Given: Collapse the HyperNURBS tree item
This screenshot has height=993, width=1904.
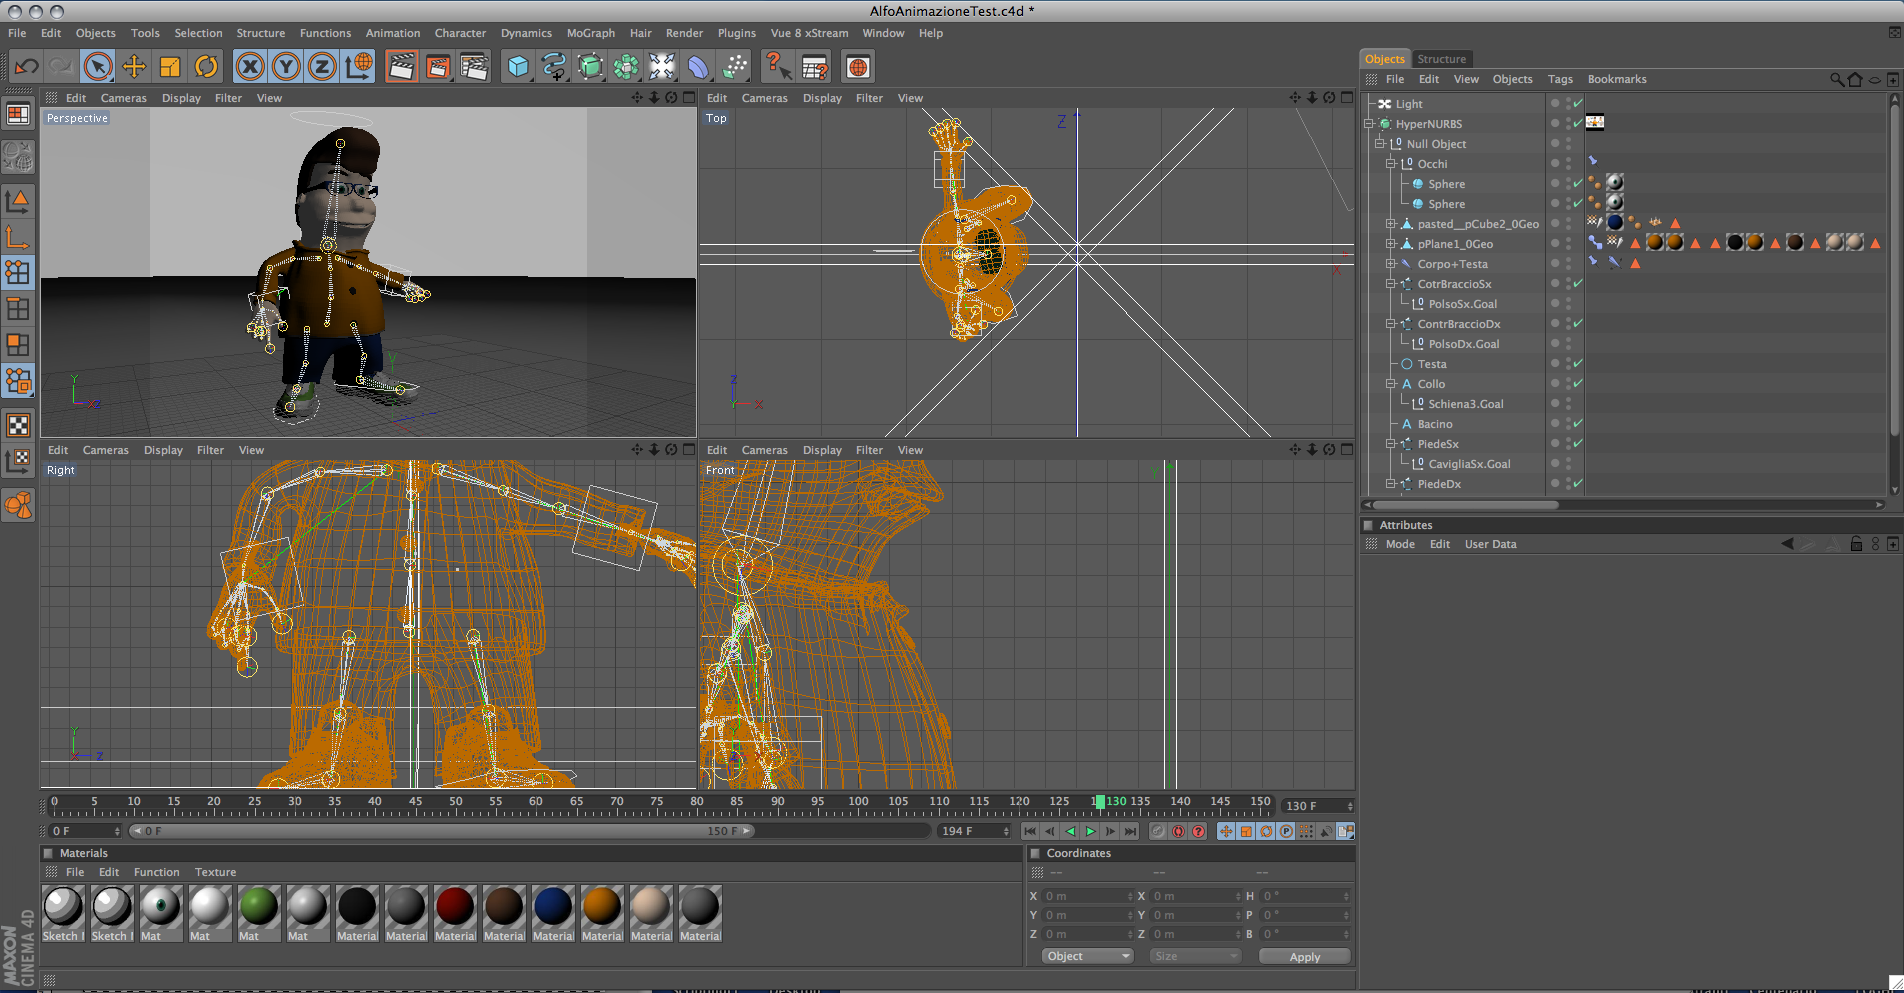Looking at the screenshot, I should (x=1369, y=124).
